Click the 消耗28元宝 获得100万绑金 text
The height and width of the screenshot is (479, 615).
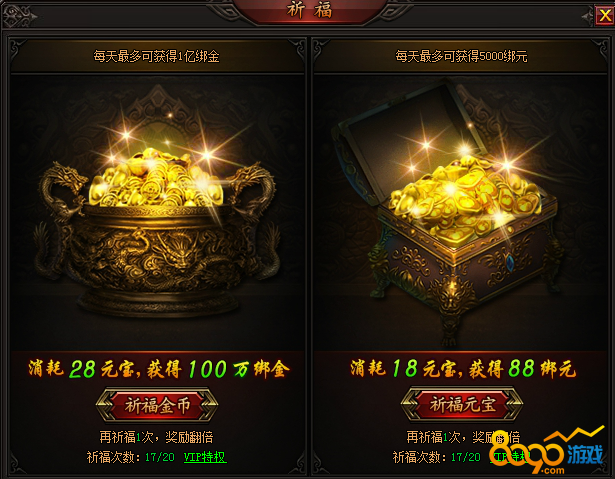coord(159,369)
